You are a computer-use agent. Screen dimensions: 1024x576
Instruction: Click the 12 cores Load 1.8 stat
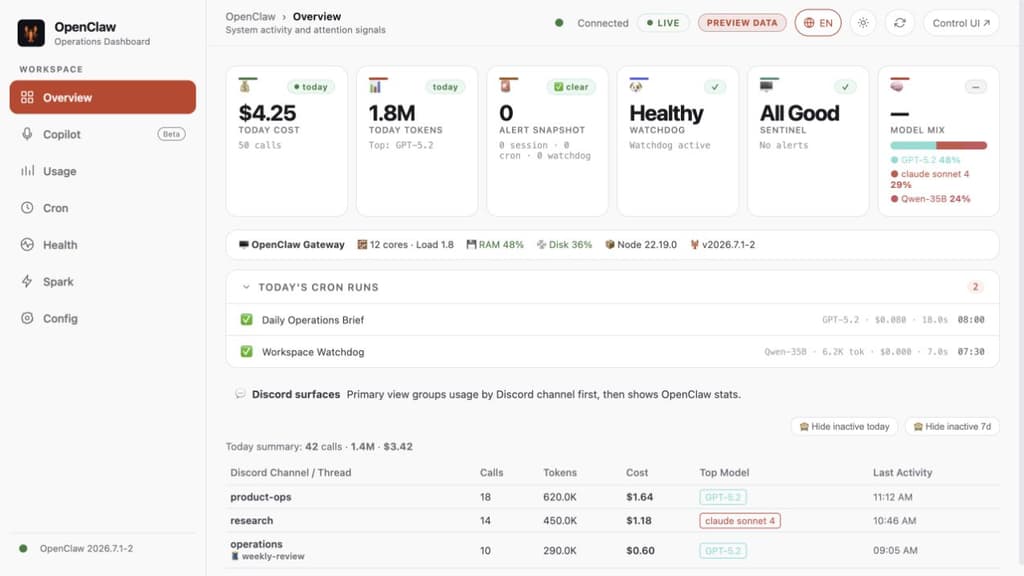click(406, 244)
